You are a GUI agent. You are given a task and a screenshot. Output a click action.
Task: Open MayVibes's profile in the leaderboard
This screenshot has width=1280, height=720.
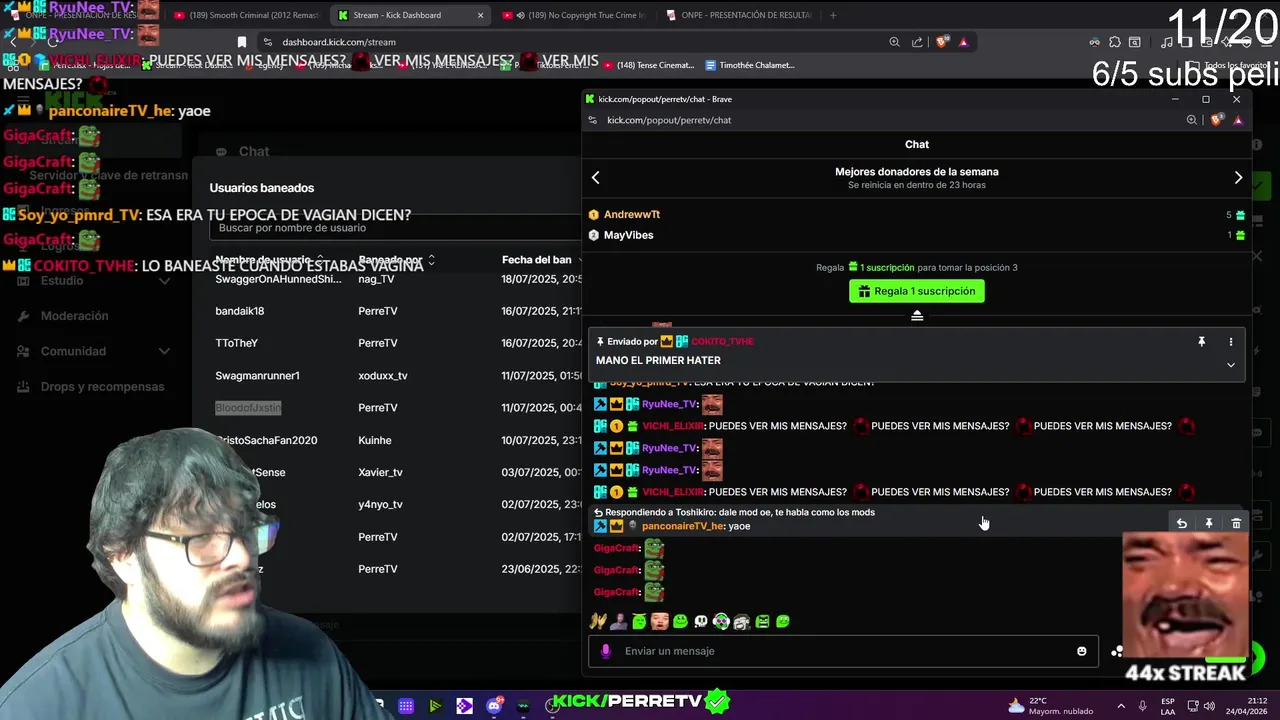(x=629, y=235)
